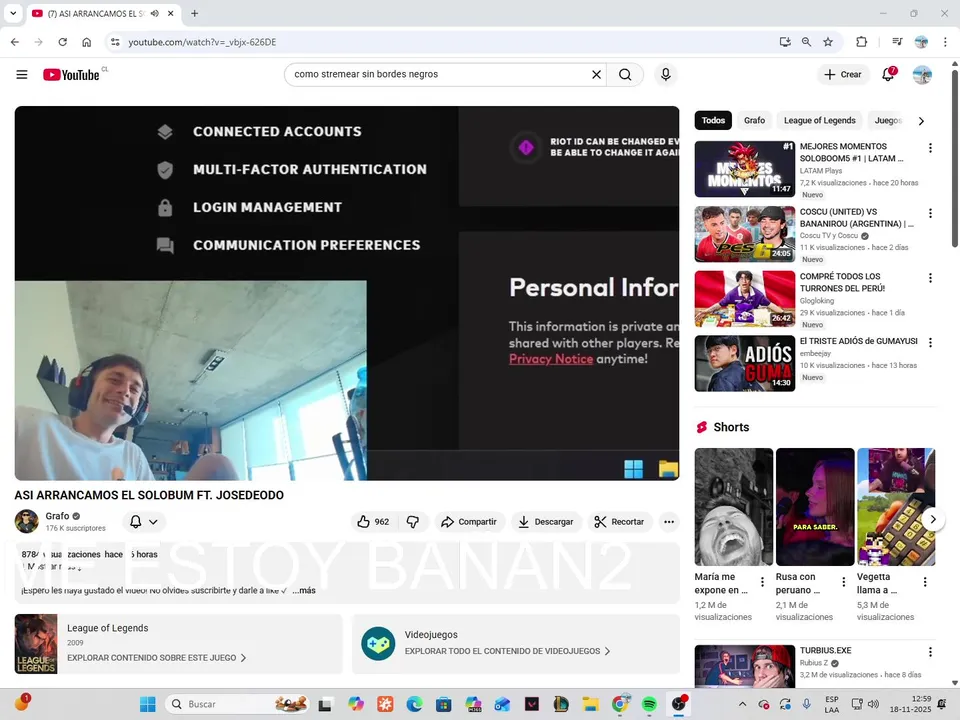960x720 pixels.
Task: Select the Grafo filter chip
Action: coord(754,120)
